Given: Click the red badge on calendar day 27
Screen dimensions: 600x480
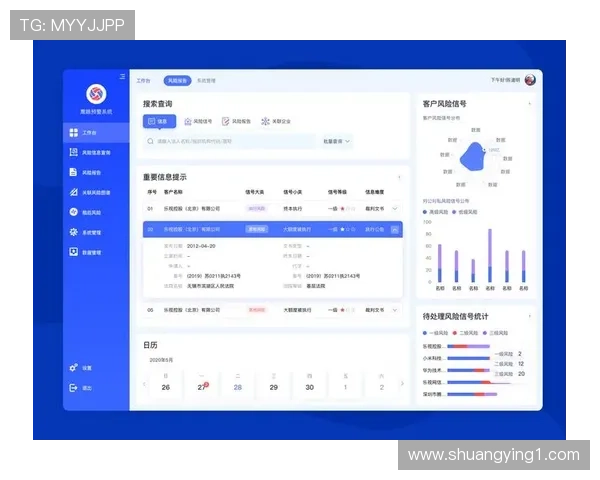Looking at the screenshot, I should pos(207,384).
